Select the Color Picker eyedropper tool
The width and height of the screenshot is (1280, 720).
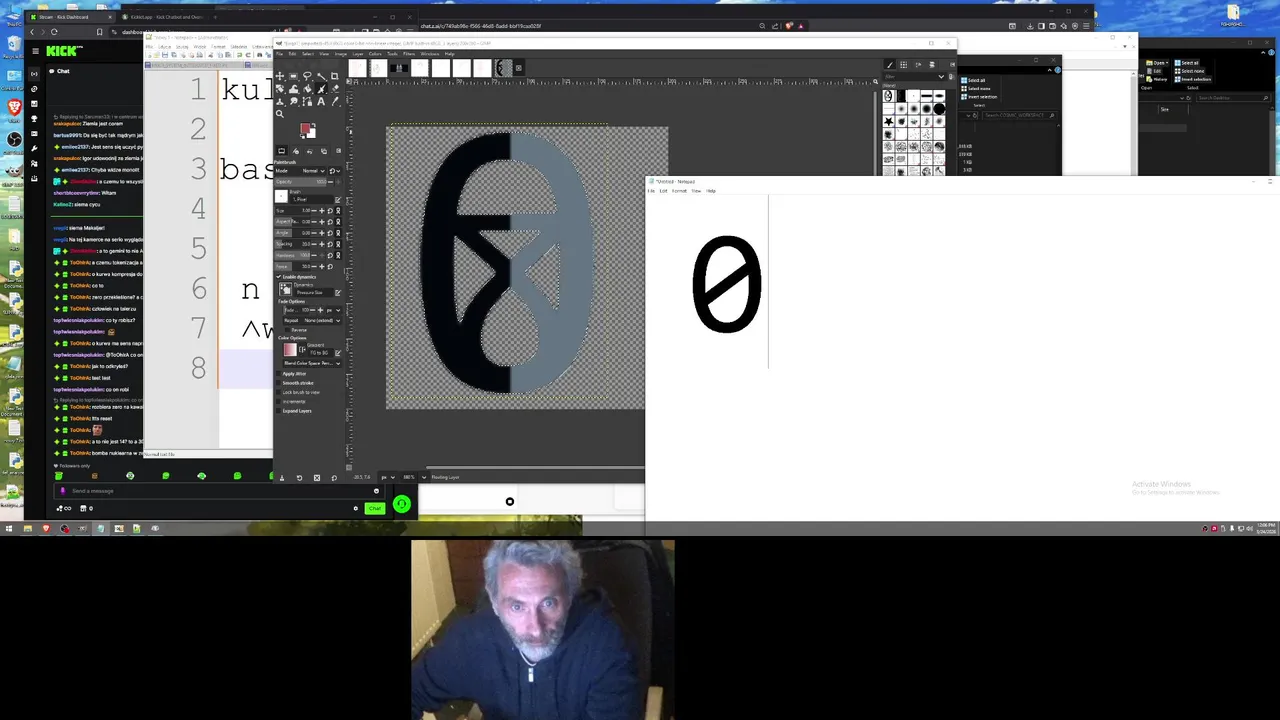pyautogui.click(x=334, y=101)
